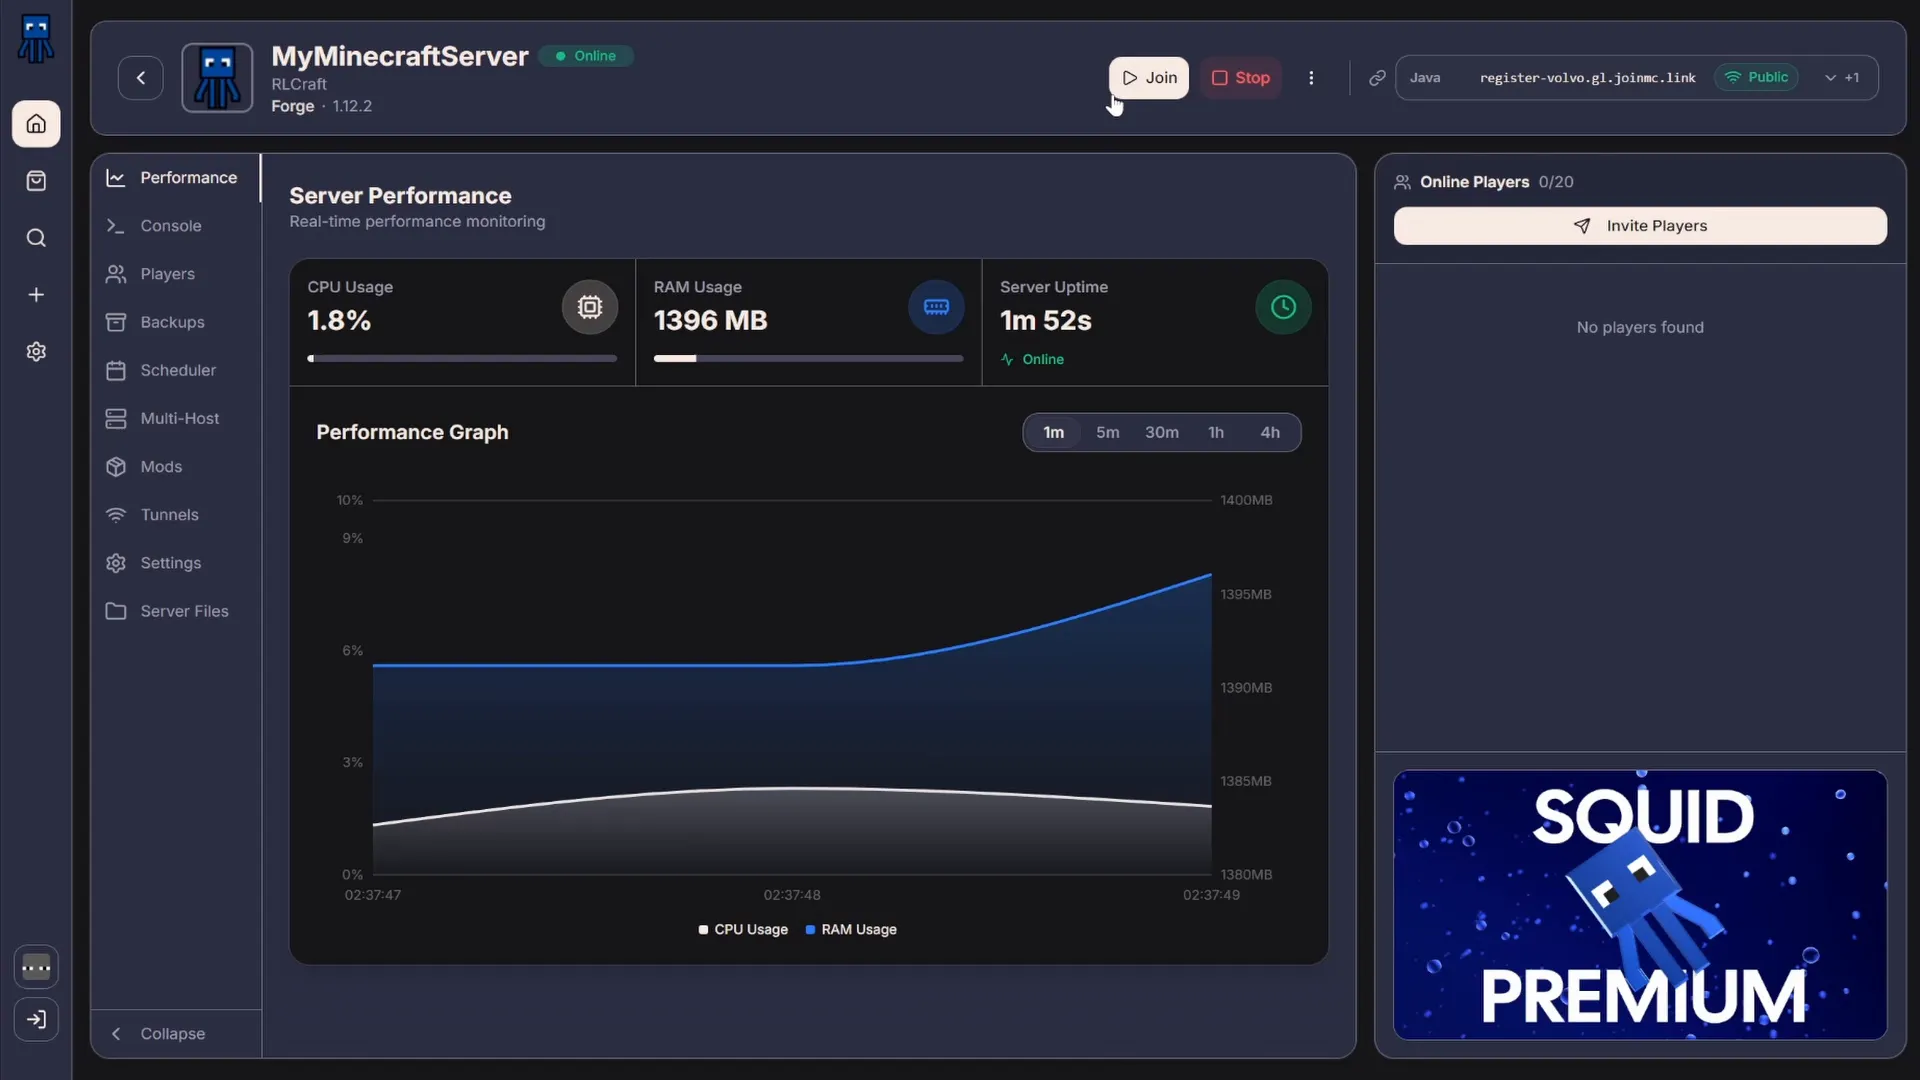This screenshot has height=1080, width=1920.
Task: Click the CPU chip icon
Action: tap(590, 307)
